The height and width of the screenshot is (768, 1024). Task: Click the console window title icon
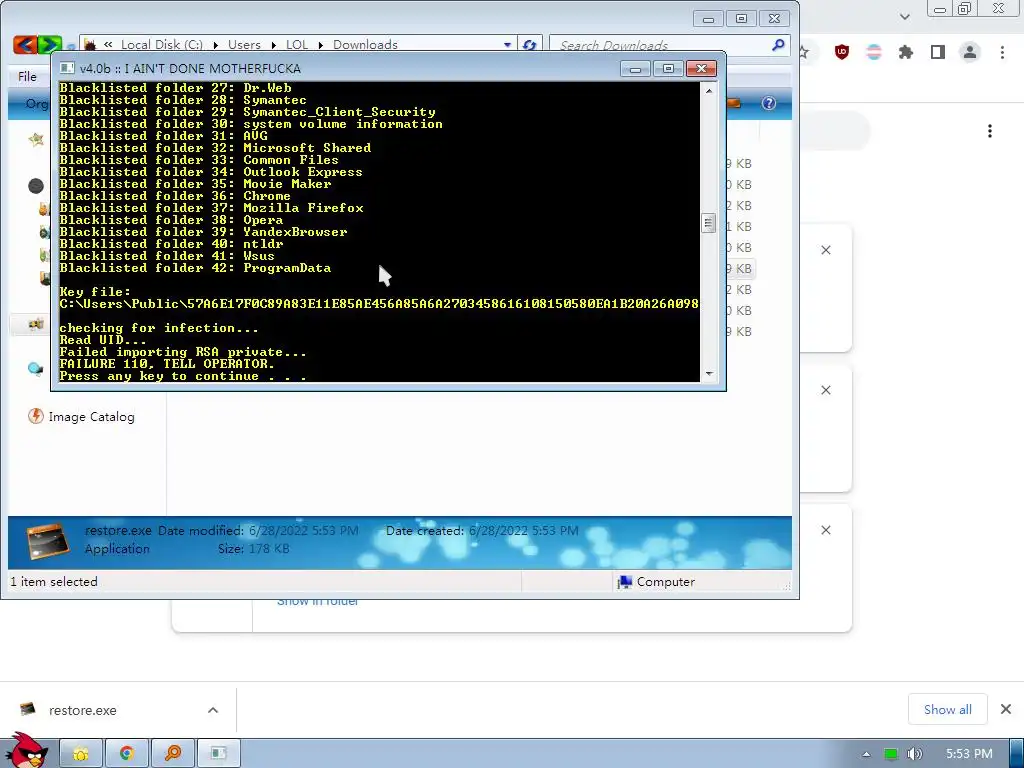[67, 68]
